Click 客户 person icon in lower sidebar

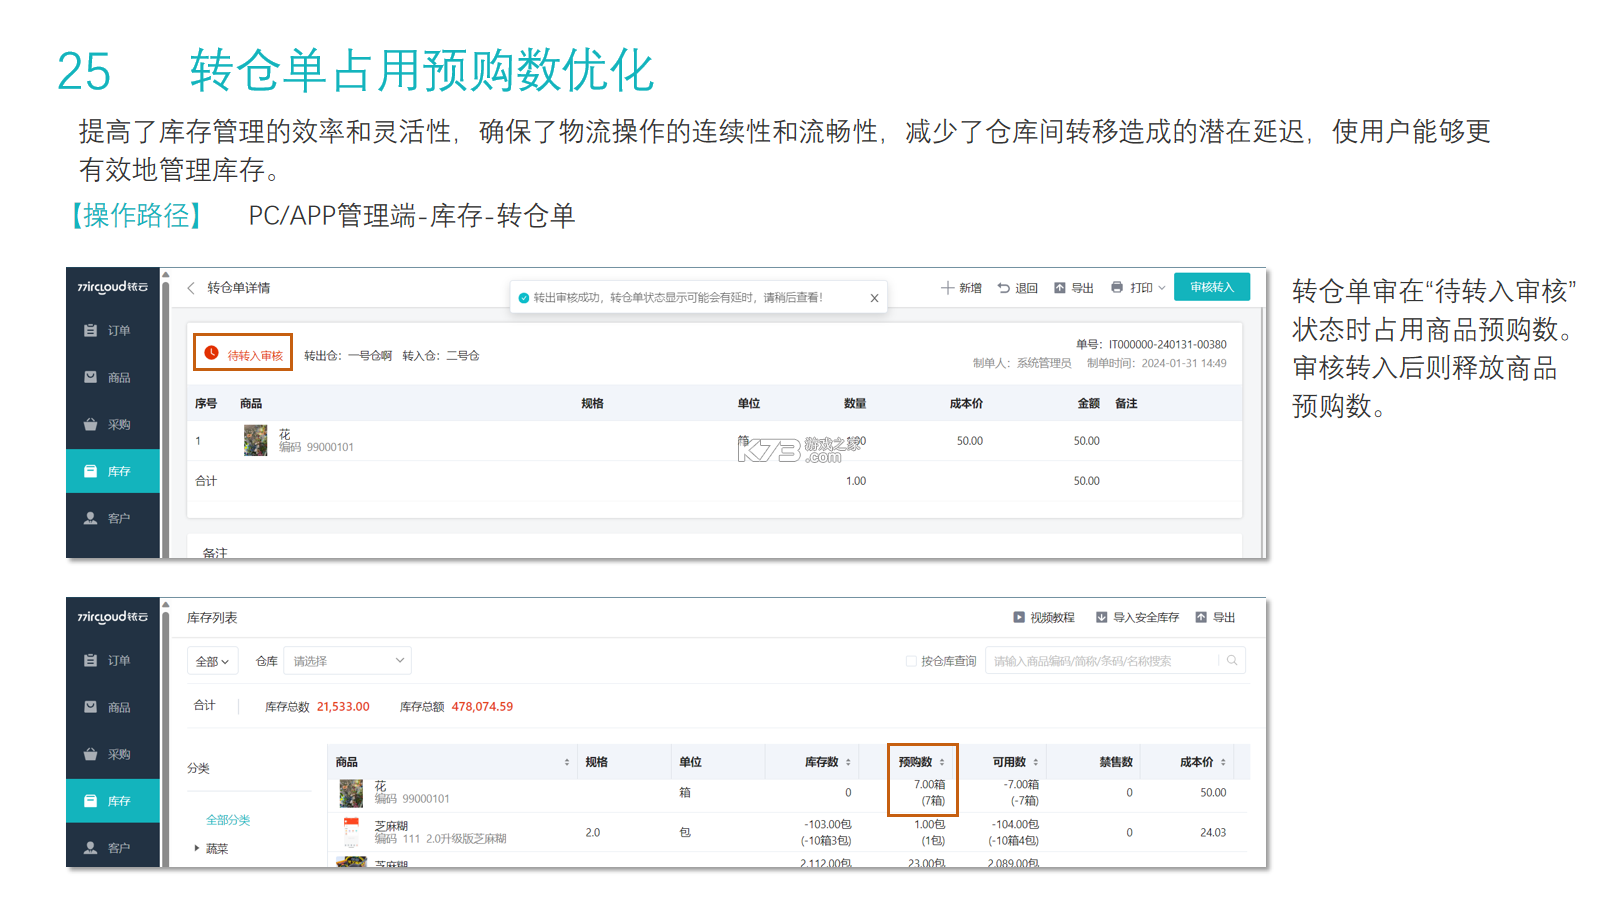90,848
